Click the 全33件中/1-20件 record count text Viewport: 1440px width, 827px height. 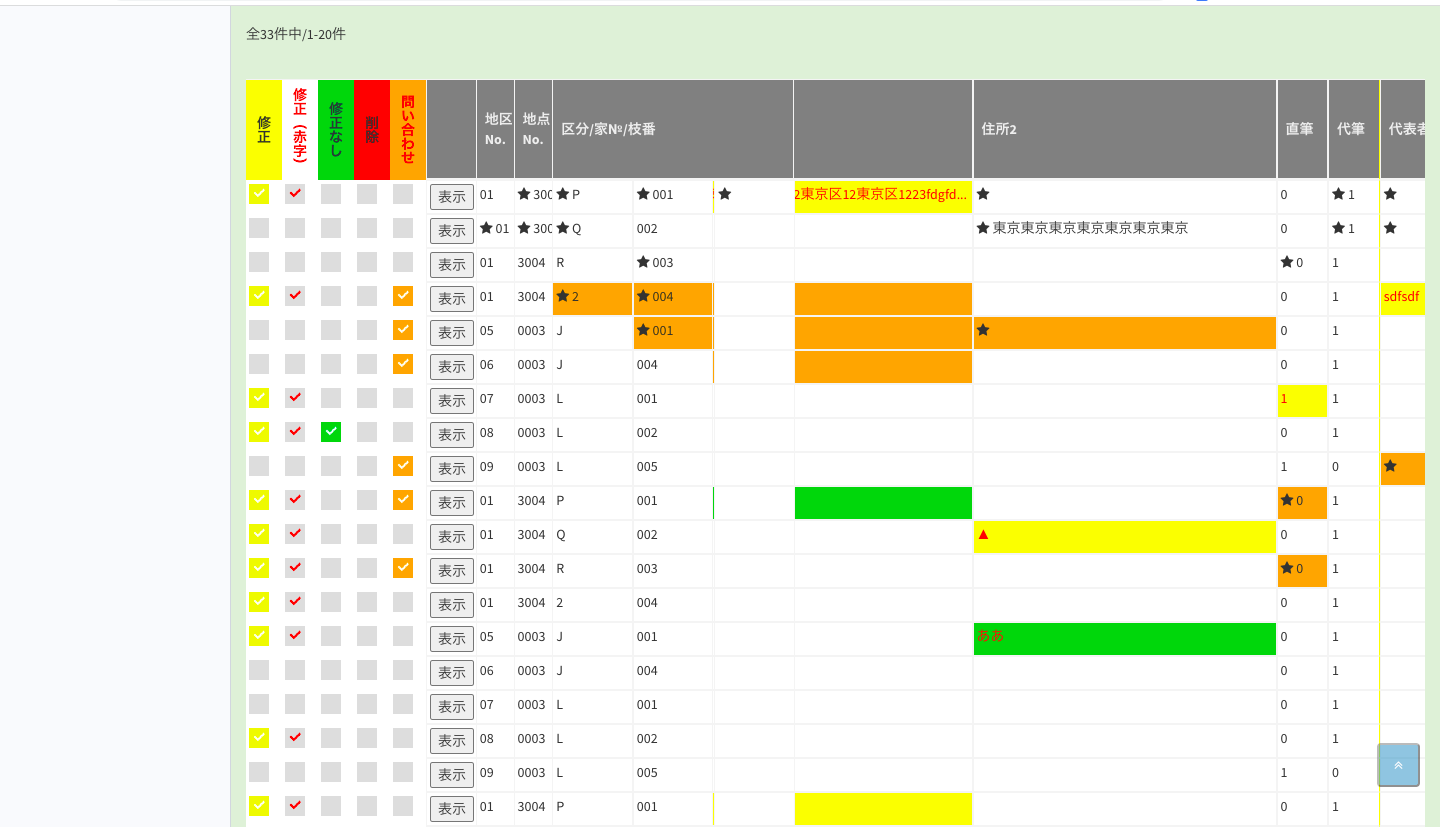pos(296,34)
